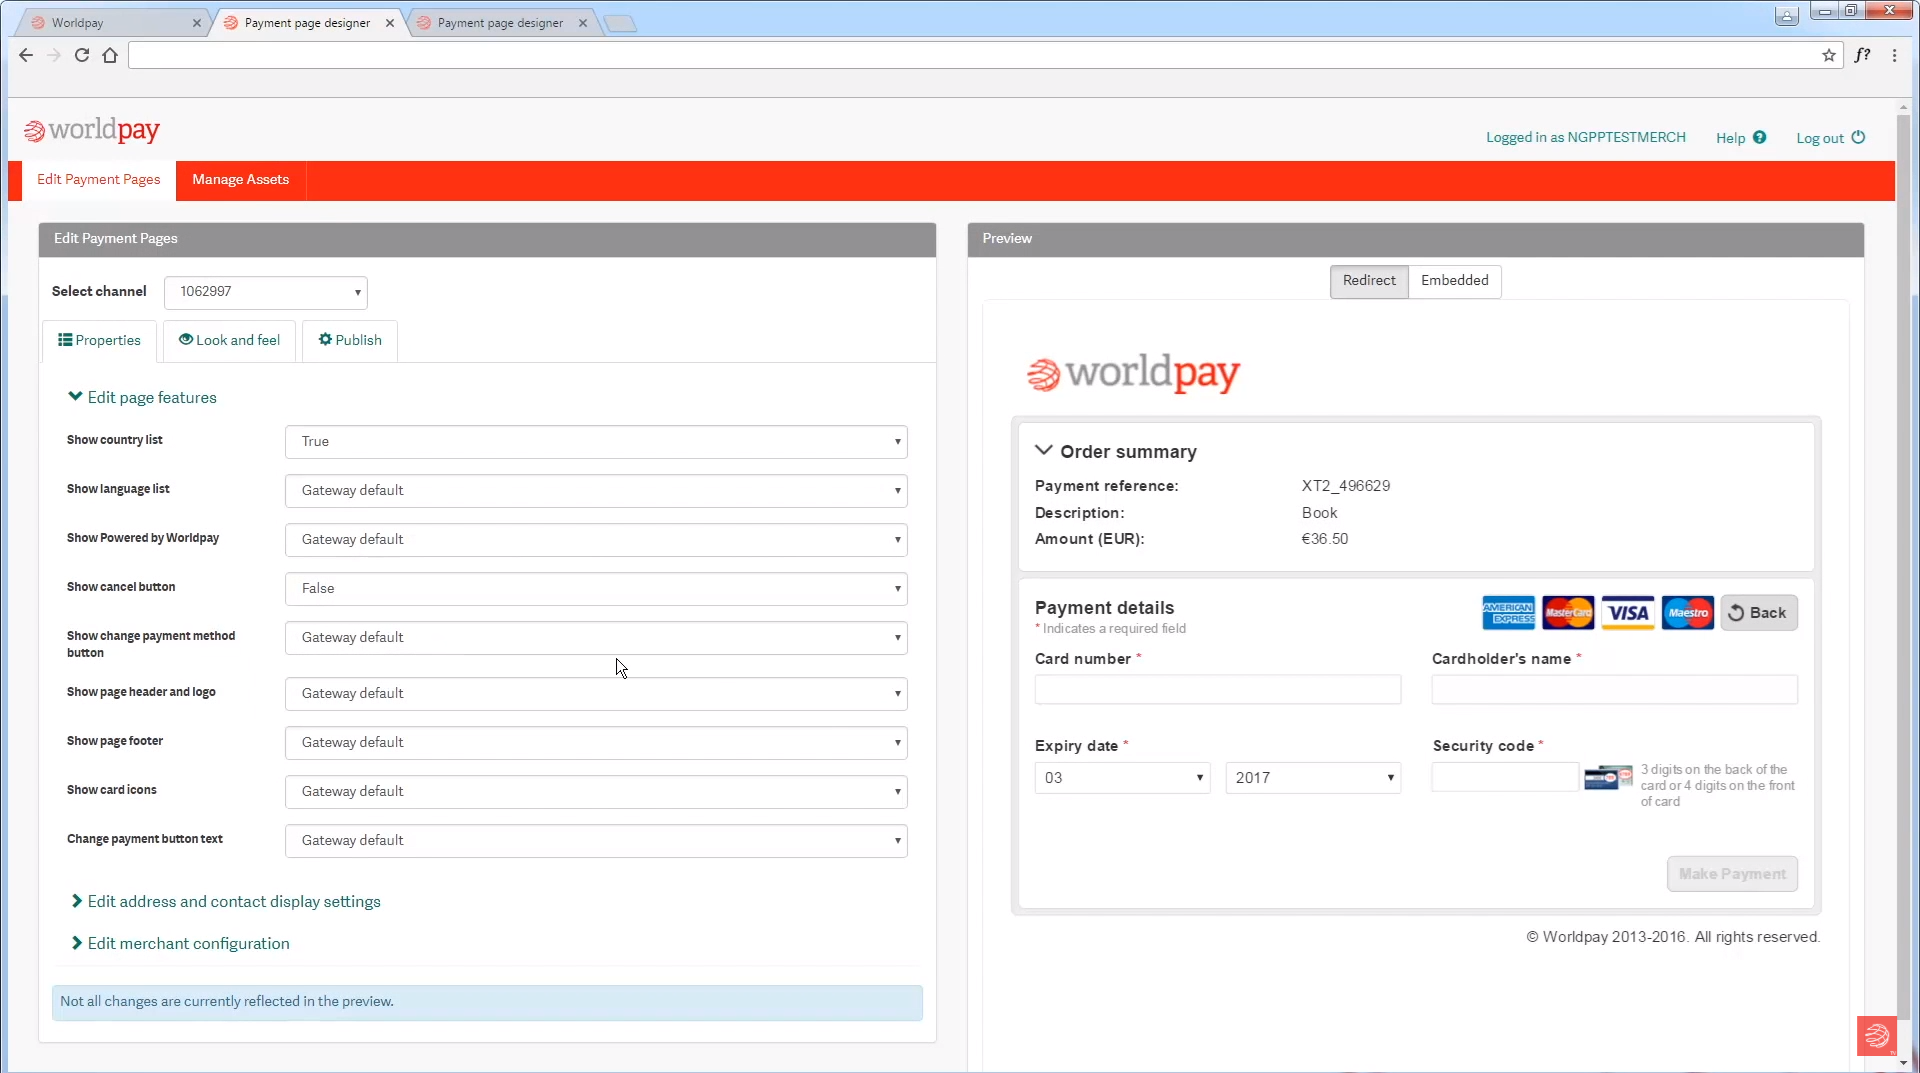1920x1073 pixels.
Task: Bookmark the page with star icon
Action: click(x=1829, y=55)
